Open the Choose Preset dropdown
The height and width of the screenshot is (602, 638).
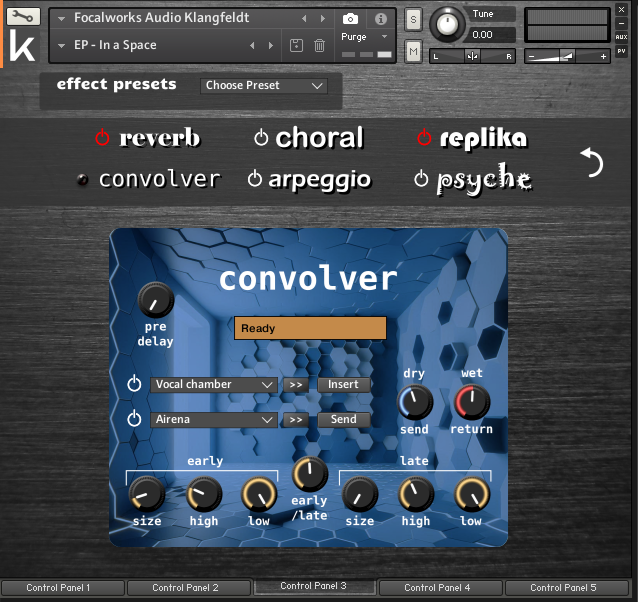[x=264, y=86]
